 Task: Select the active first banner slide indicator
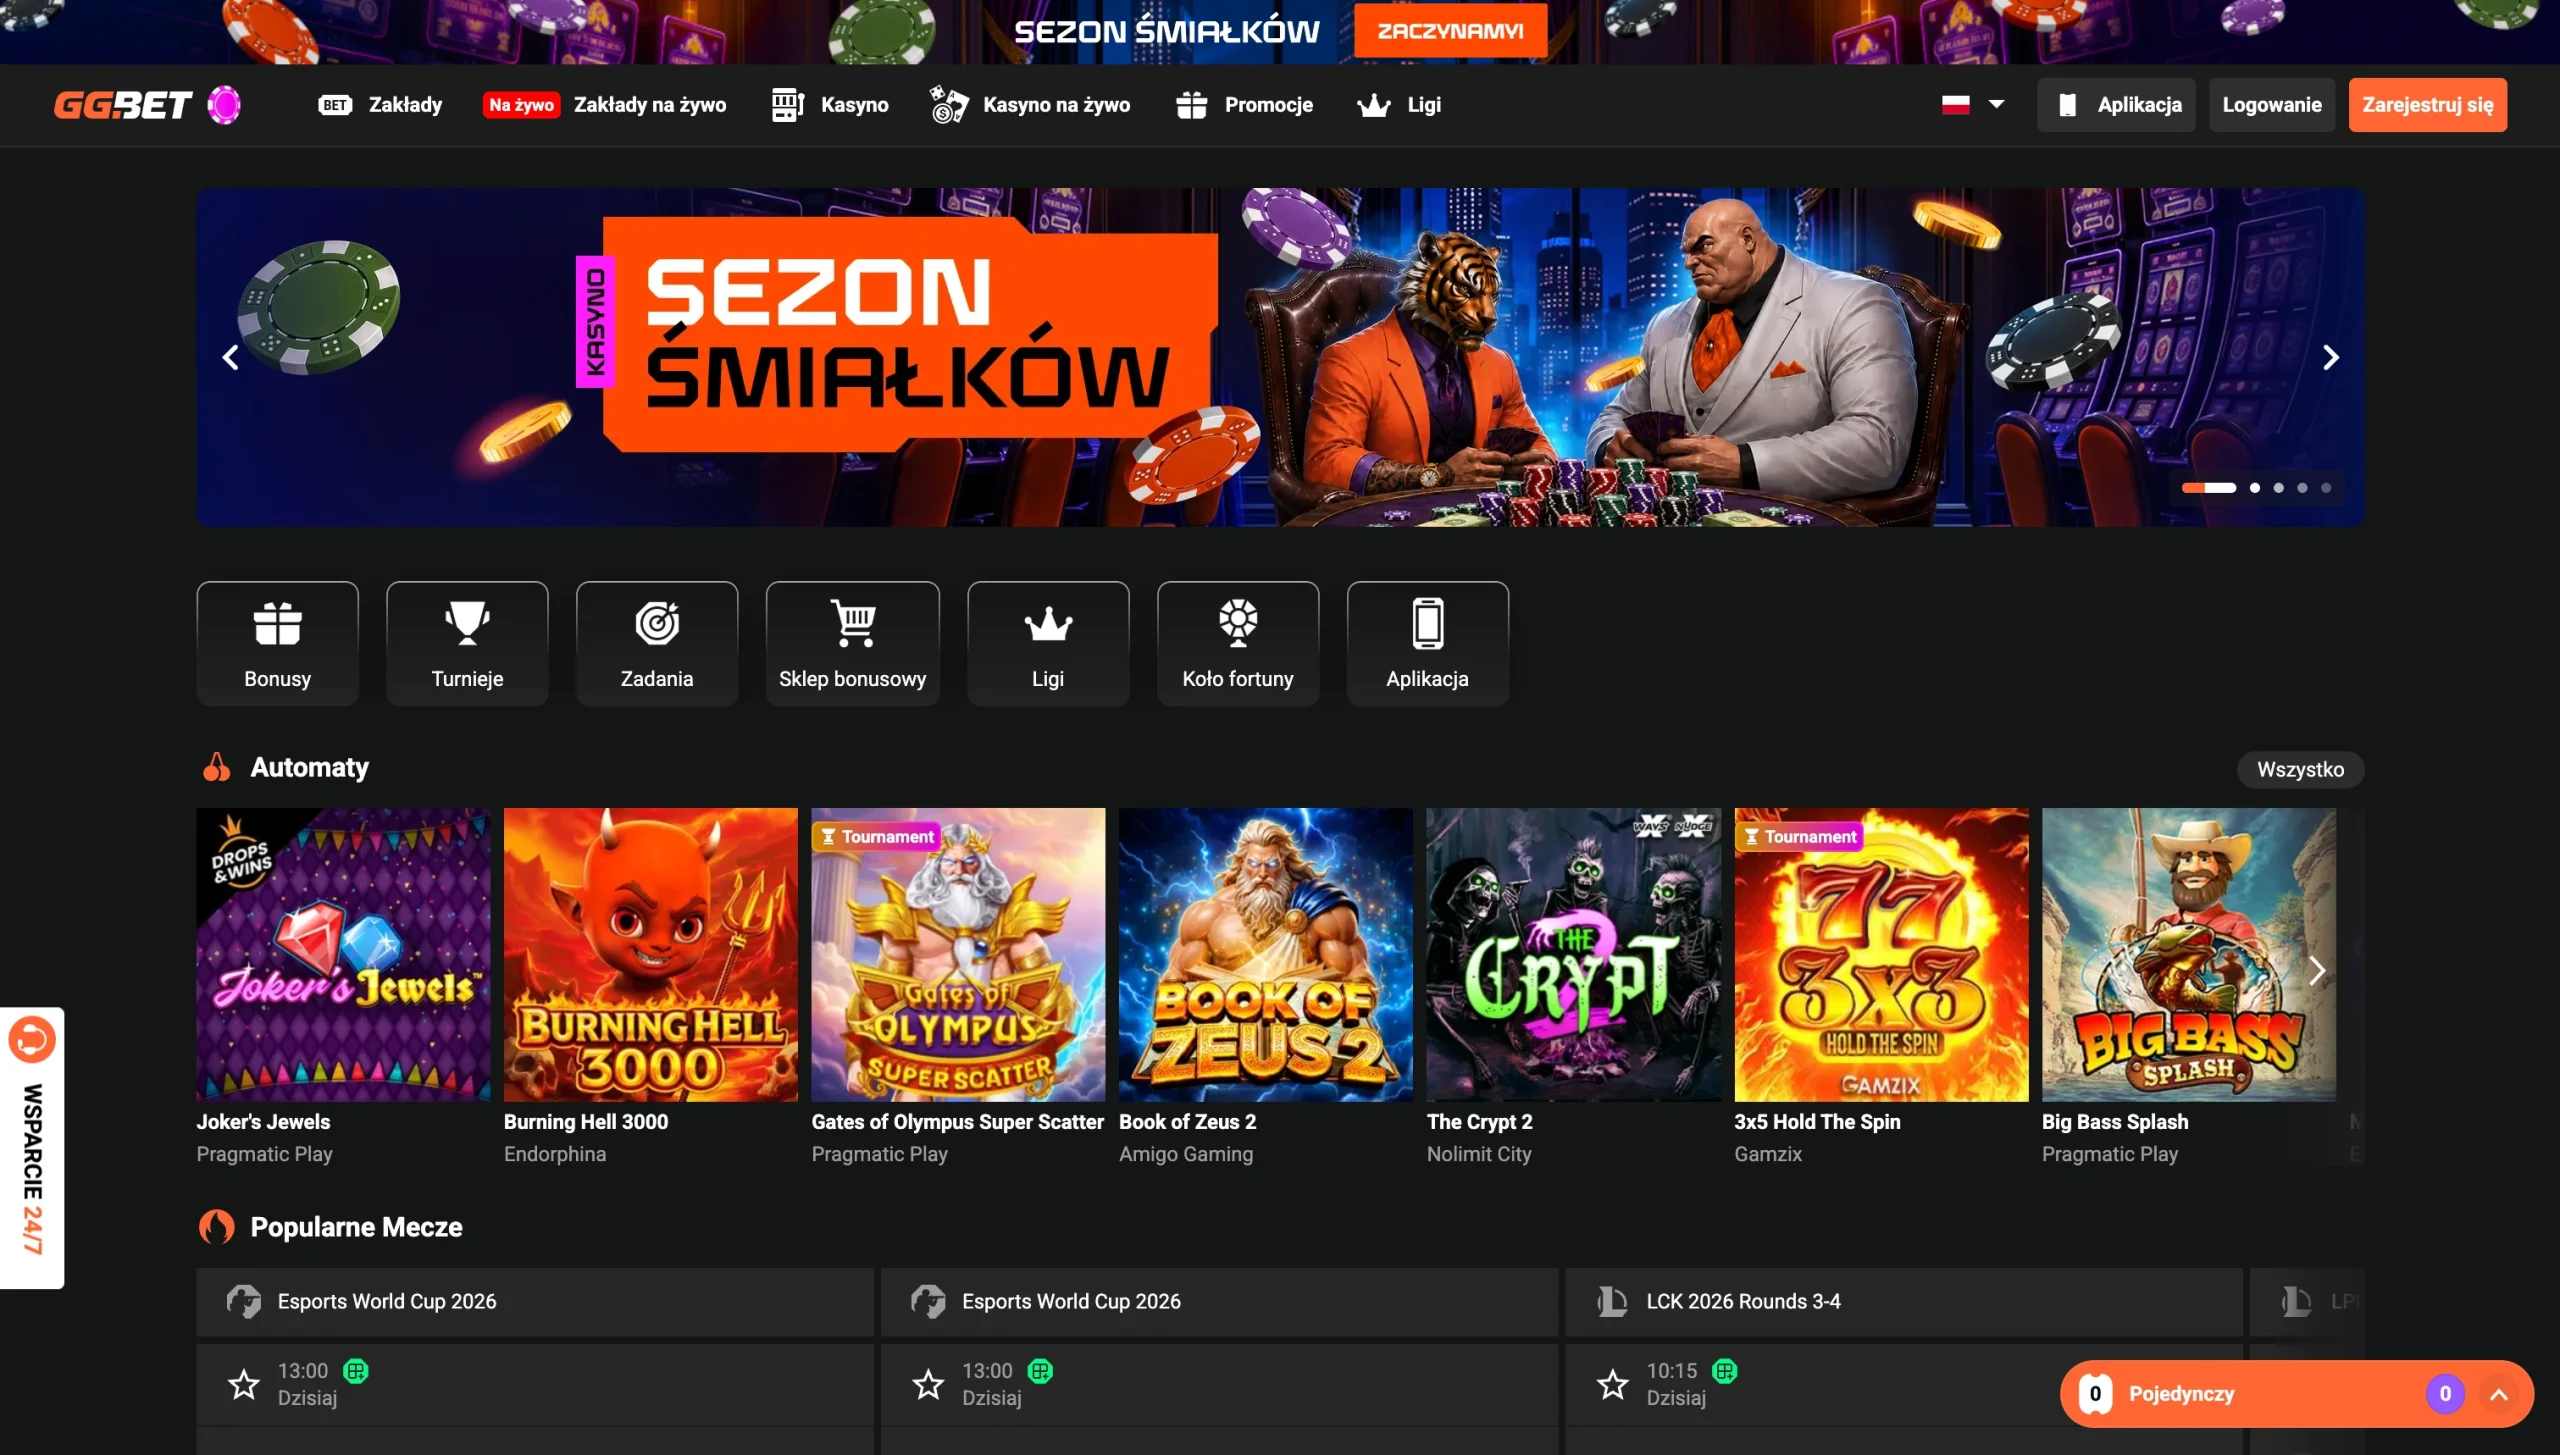point(2209,488)
